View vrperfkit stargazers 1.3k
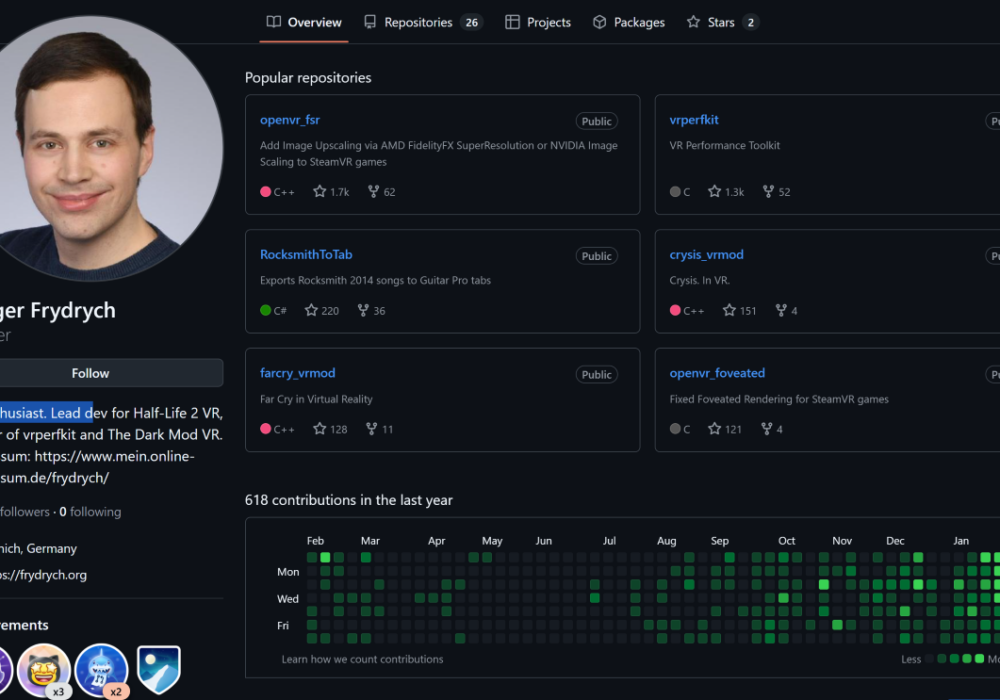Screen dimensions: 1000x700 click(x=726, y=192)
